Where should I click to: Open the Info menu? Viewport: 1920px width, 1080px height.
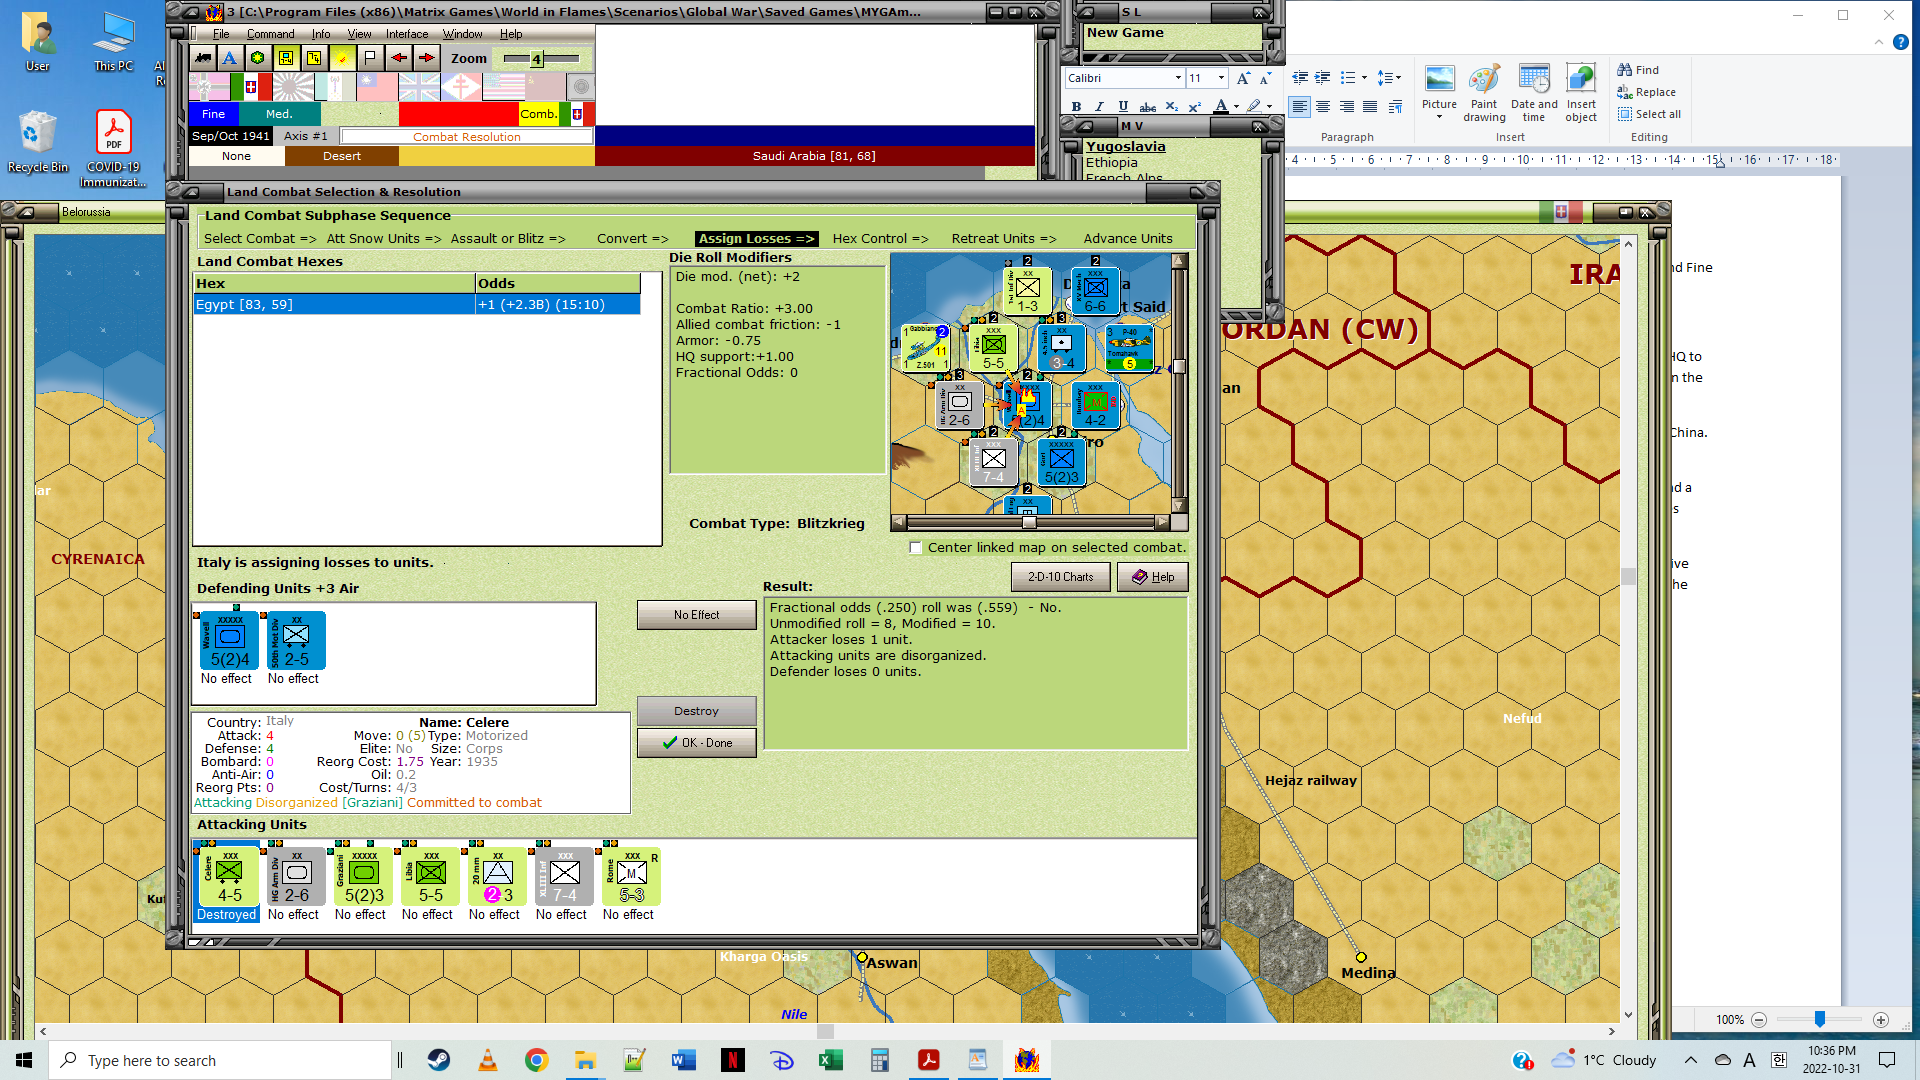point(320,34)
